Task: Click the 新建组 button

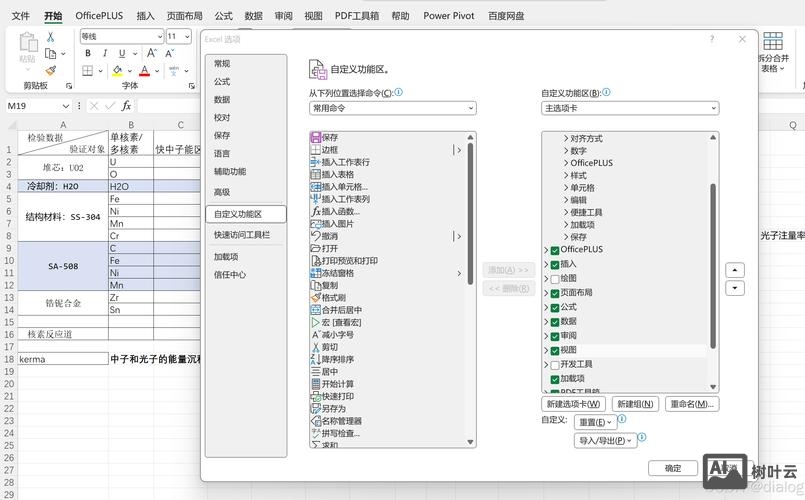Action: coord(635,404)
